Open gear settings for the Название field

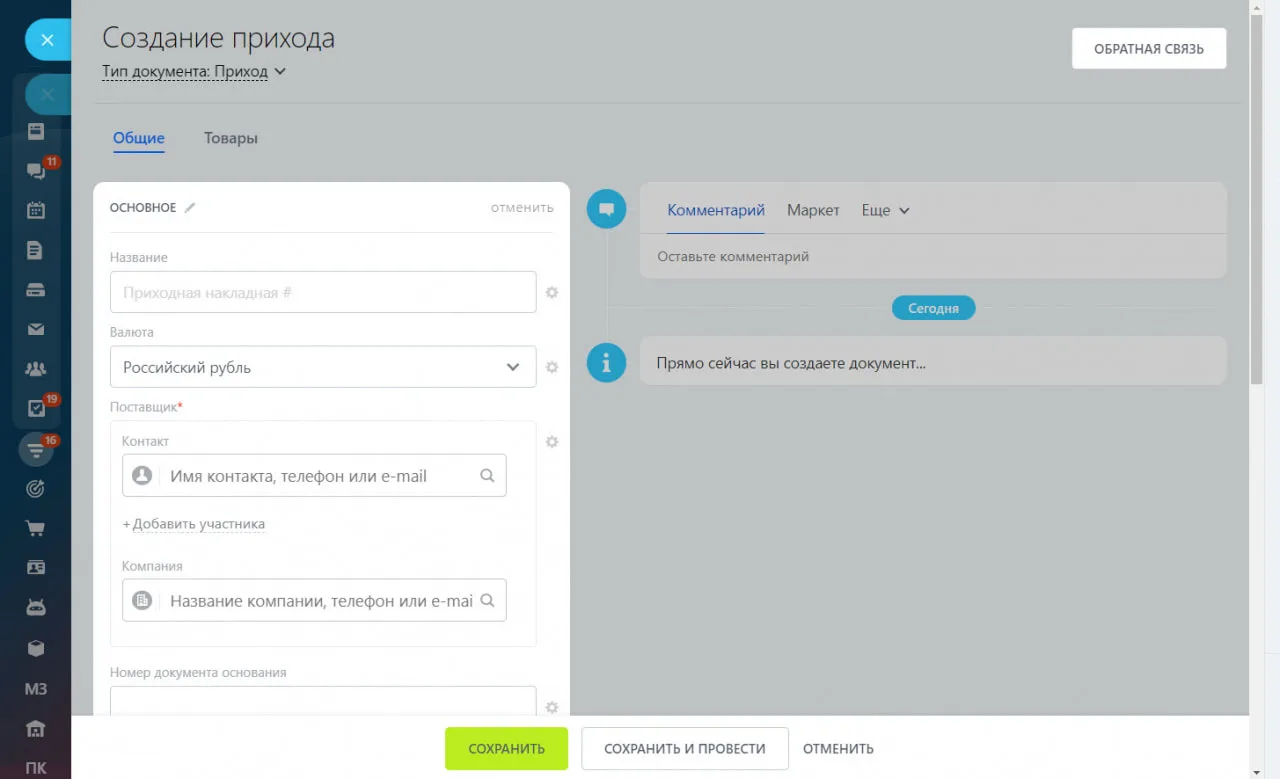(x=551, y=293)
